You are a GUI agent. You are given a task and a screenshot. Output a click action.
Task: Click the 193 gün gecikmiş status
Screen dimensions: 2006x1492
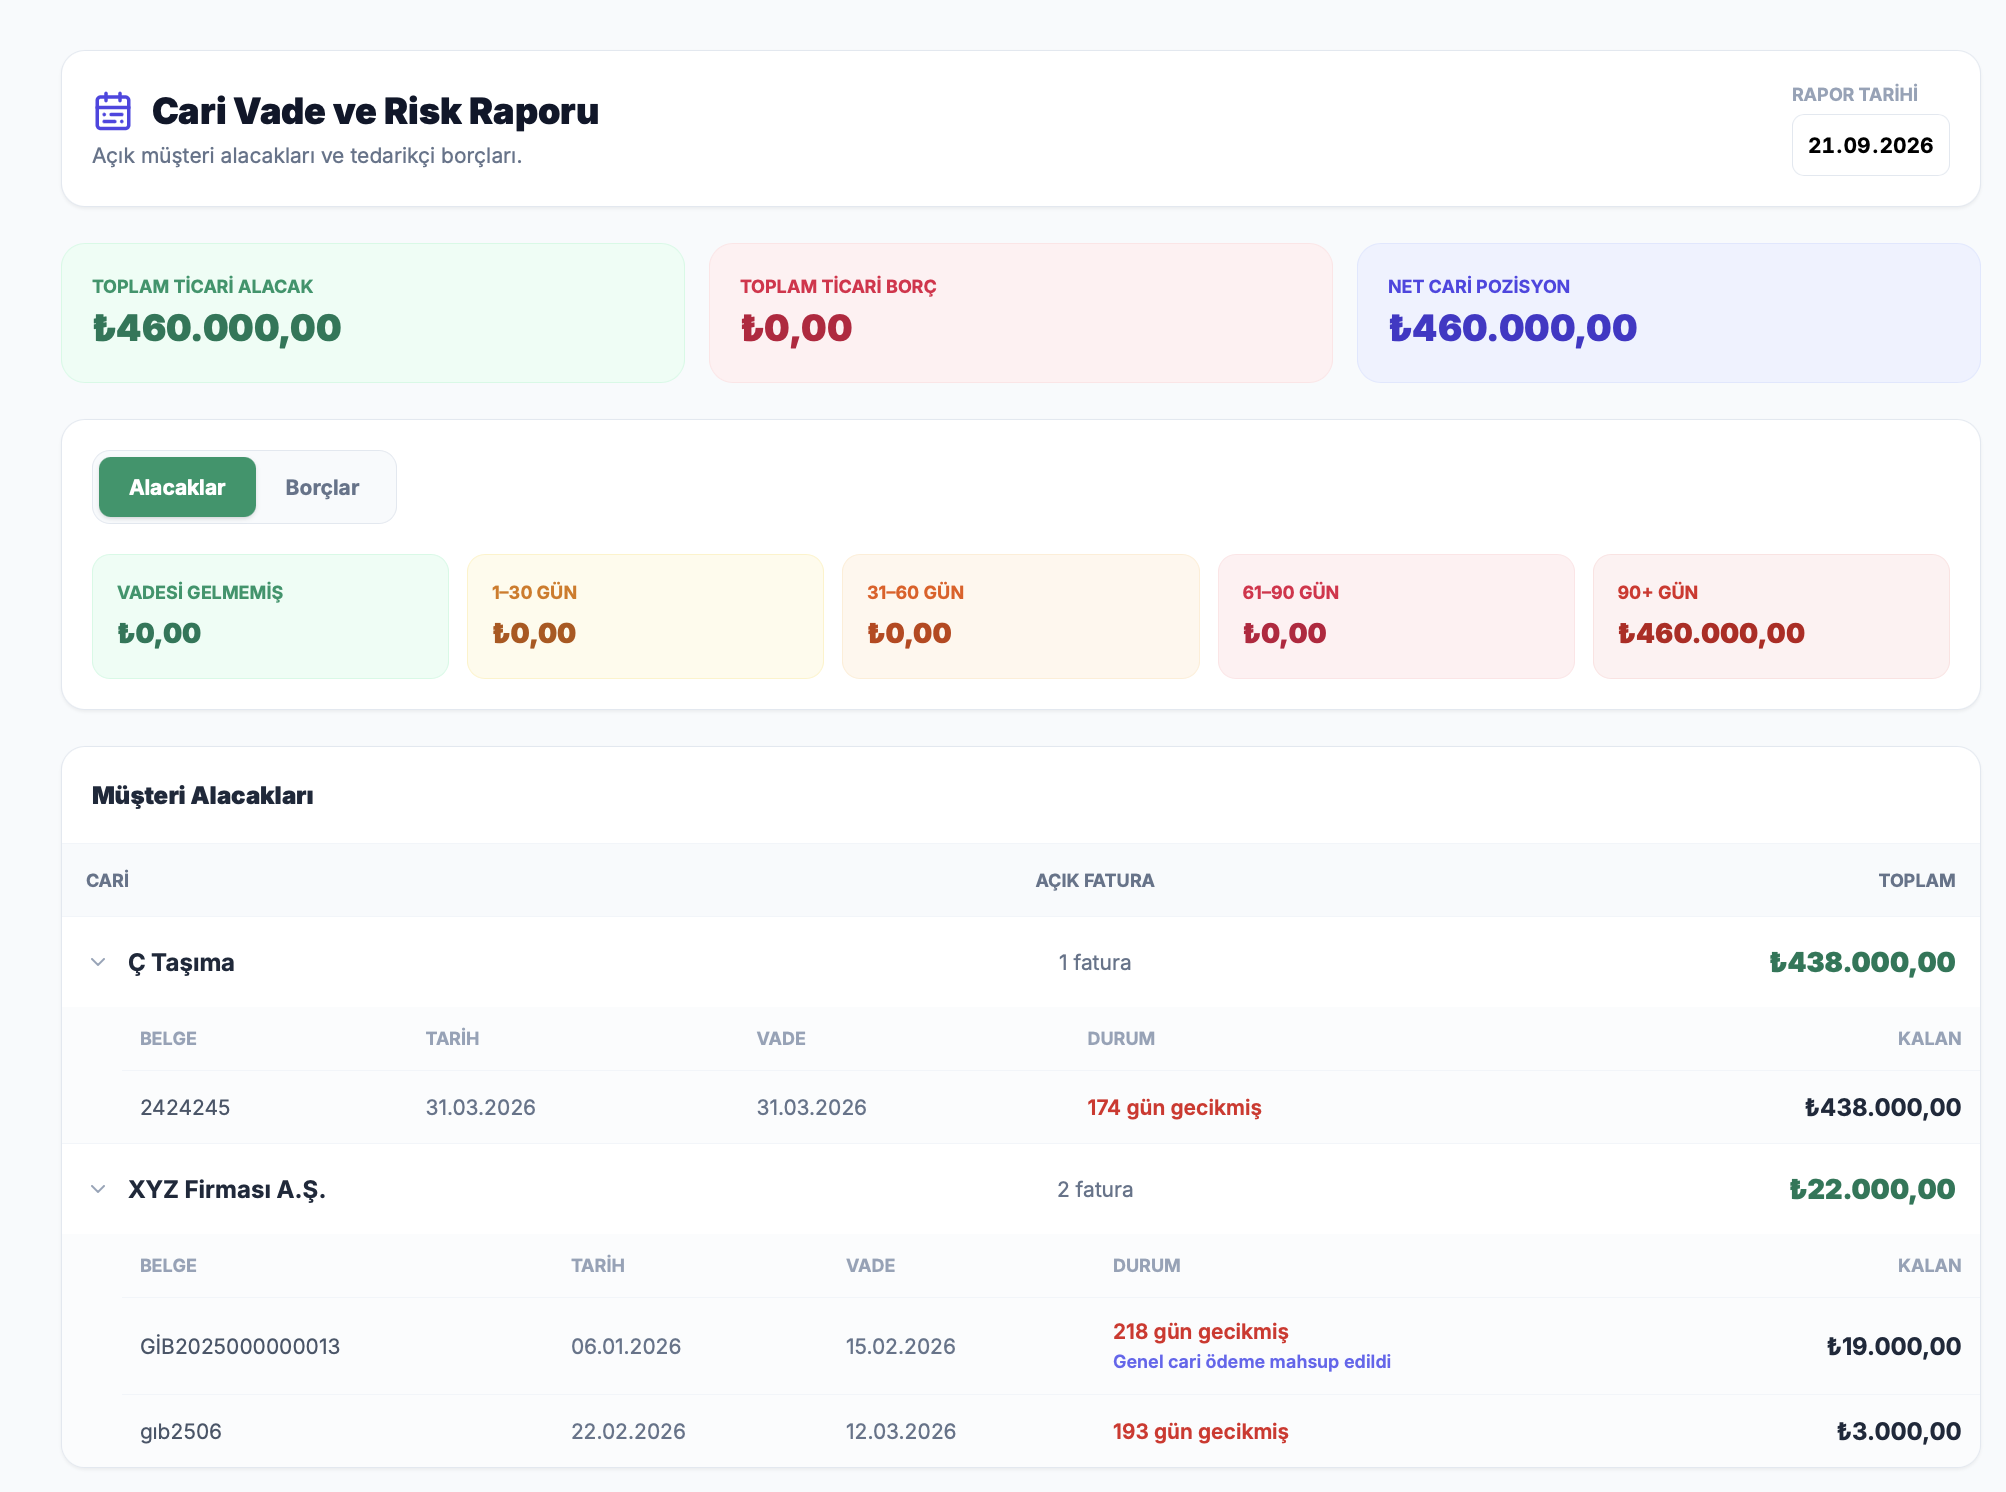click(x=1200, y=1431)
